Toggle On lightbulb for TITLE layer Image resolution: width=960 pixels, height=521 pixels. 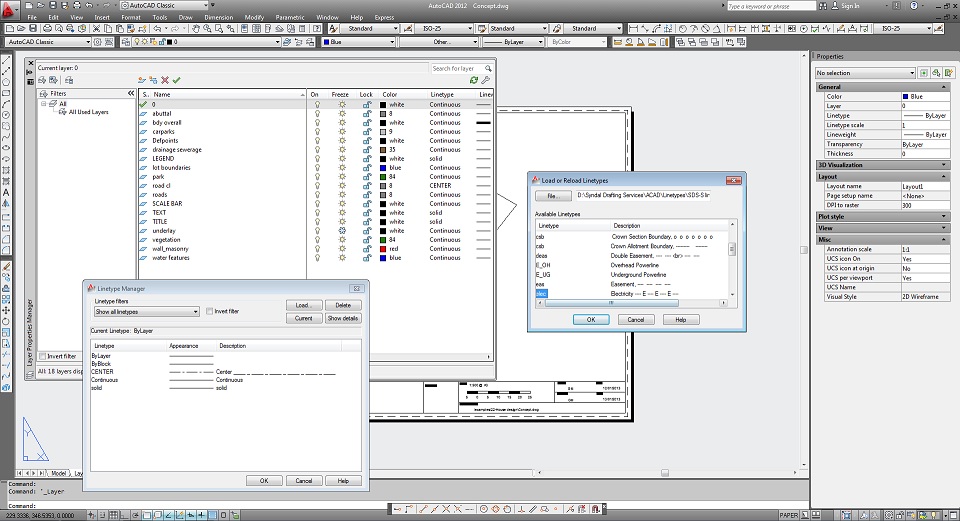[317, 222]
